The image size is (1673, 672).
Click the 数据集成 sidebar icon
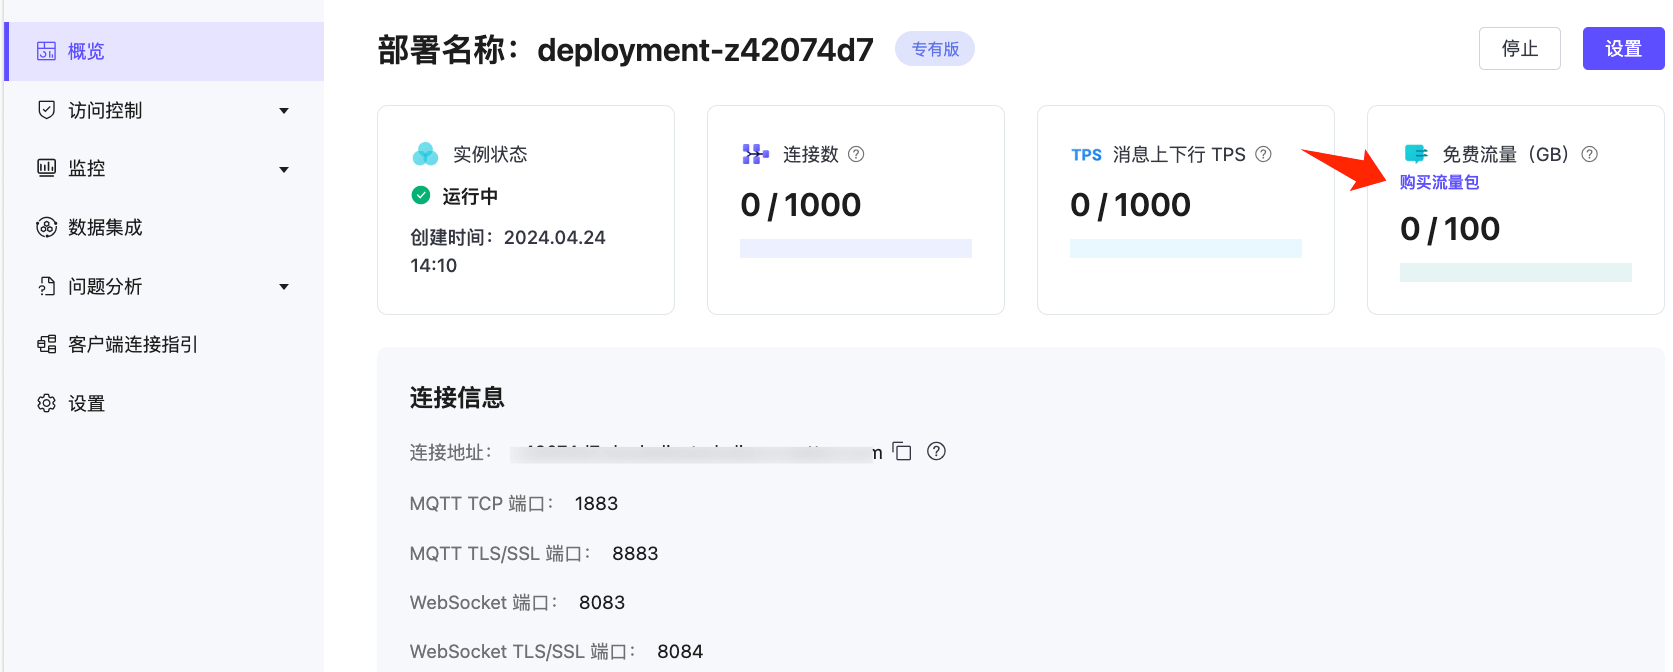[46, 227]
